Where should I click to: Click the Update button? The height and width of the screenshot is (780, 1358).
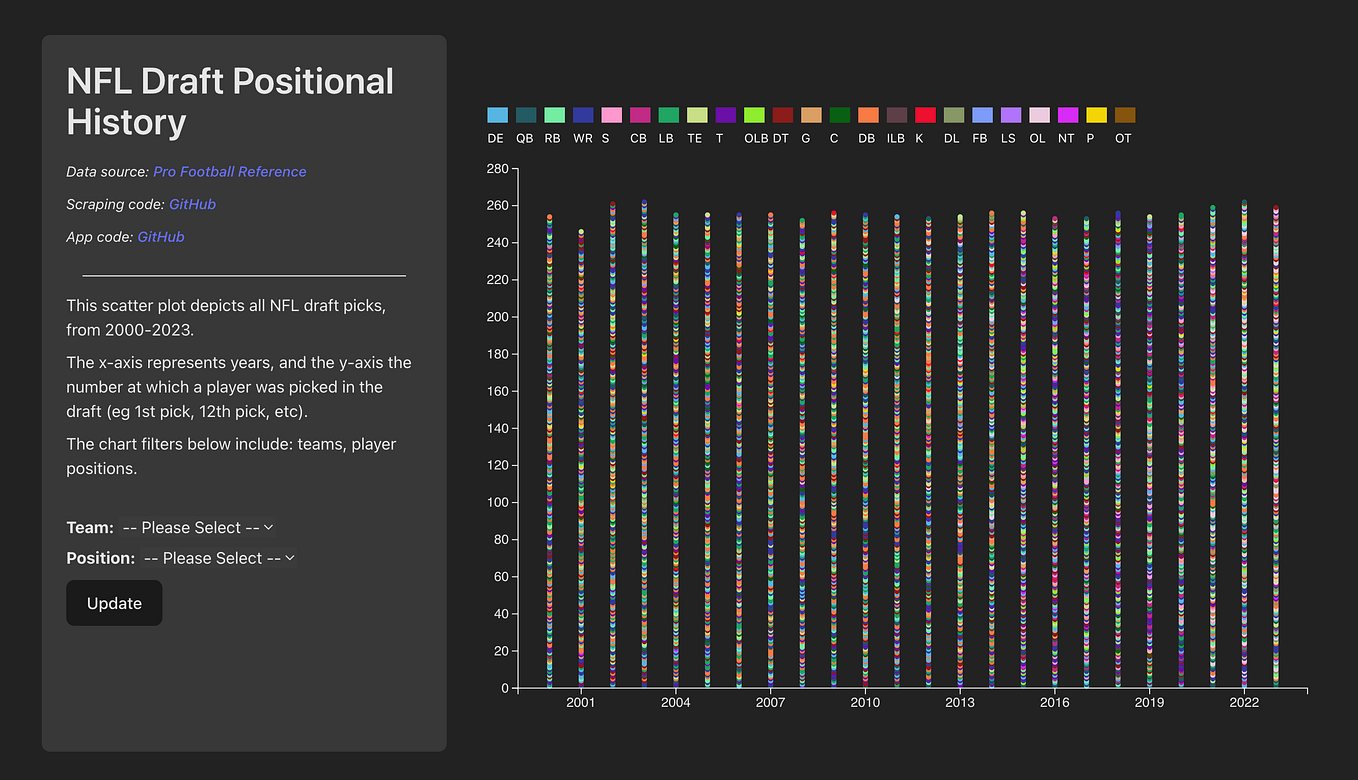113,603
